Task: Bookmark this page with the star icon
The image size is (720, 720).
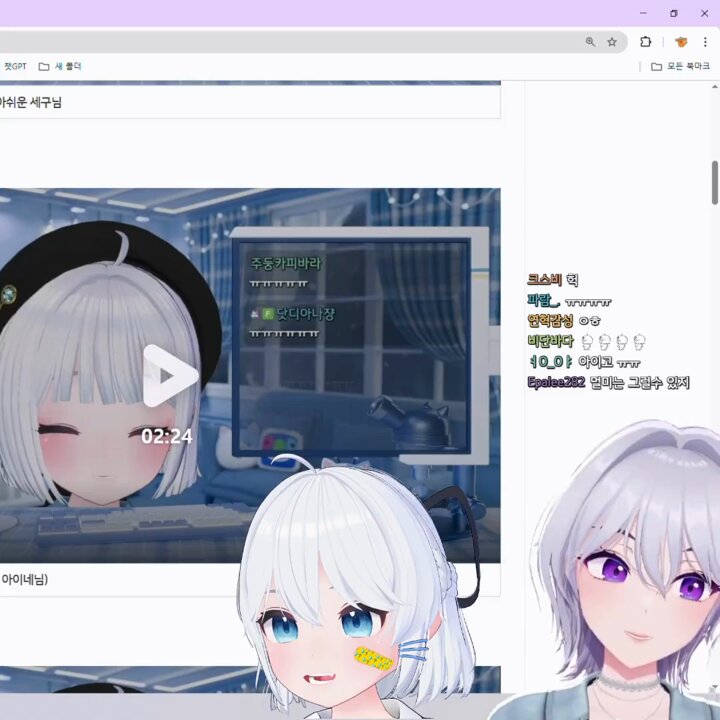Action: point(612,42)
